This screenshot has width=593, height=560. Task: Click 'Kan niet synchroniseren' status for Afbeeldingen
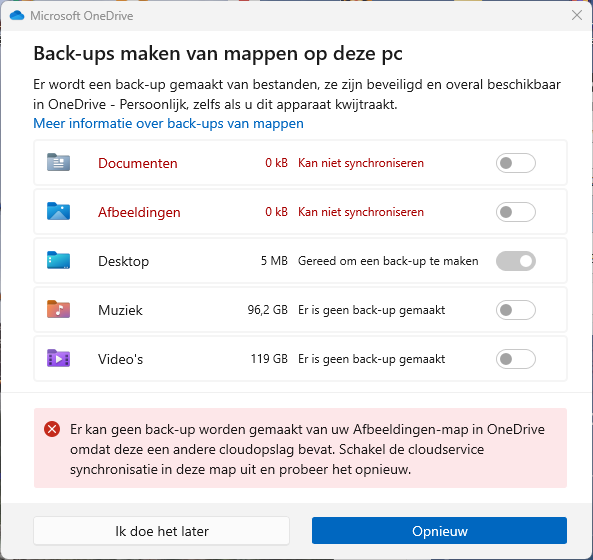click(361, 212)
